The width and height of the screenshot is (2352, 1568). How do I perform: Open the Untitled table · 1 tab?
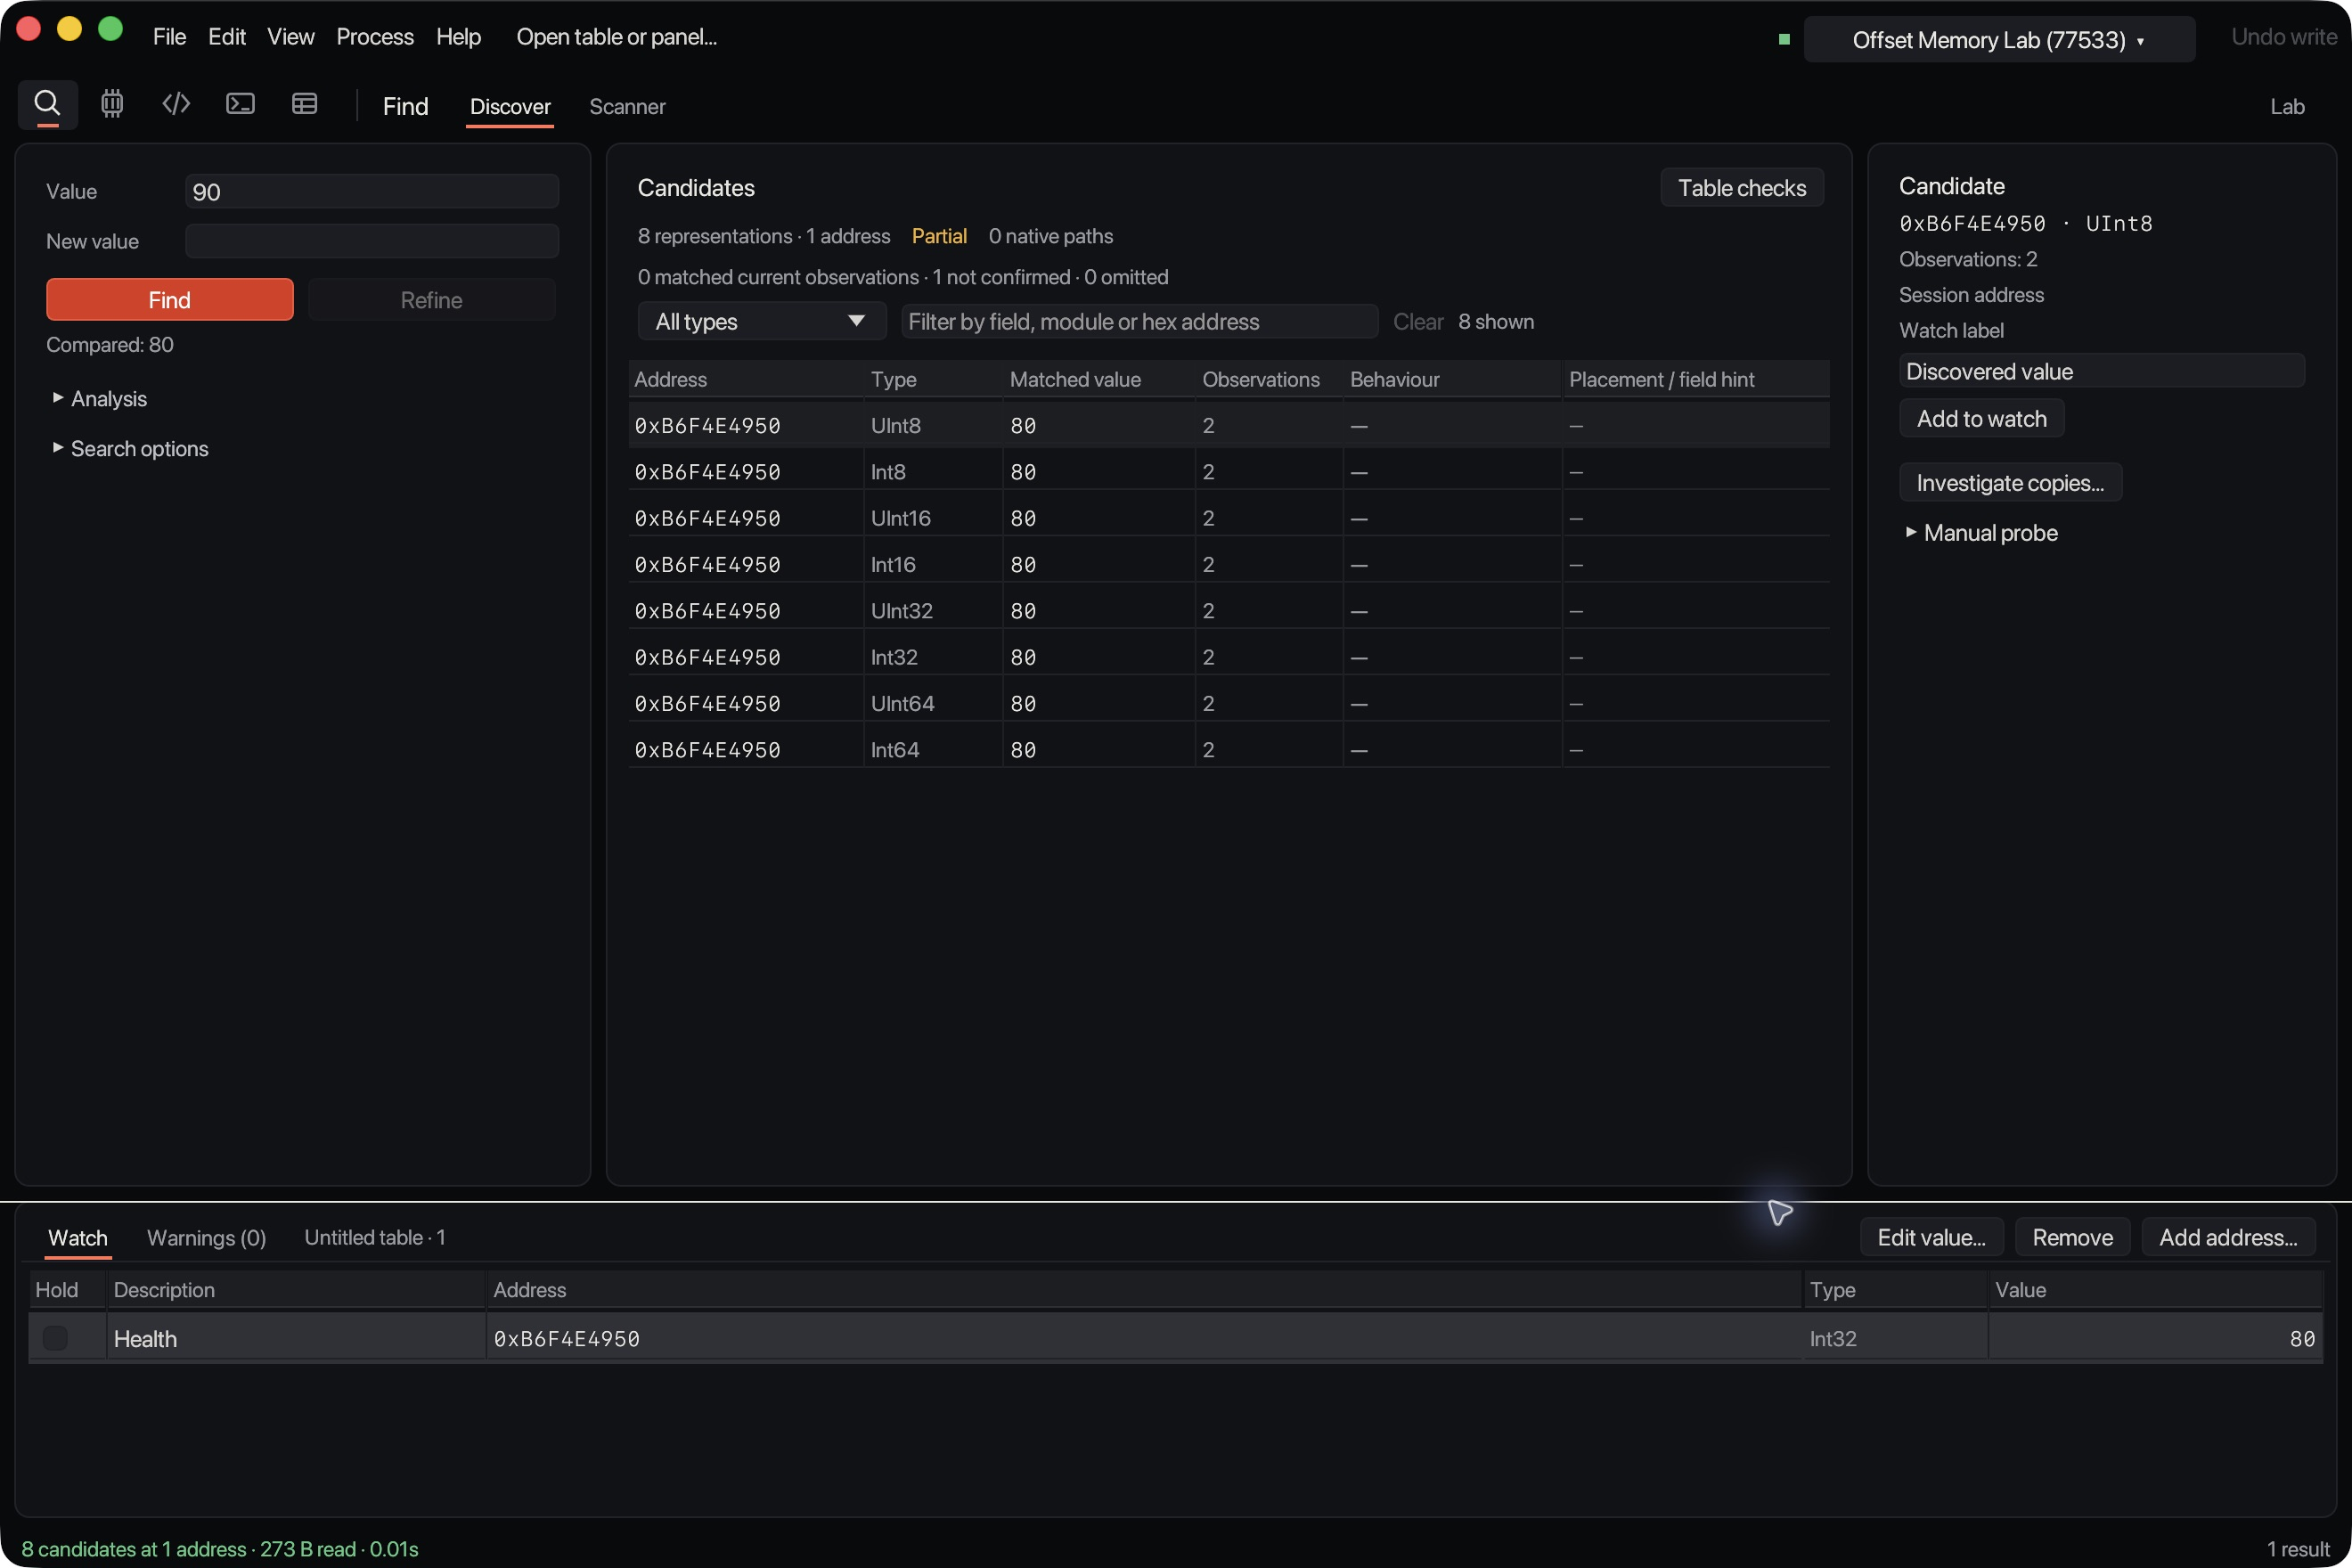click(x=374, y=1237)
